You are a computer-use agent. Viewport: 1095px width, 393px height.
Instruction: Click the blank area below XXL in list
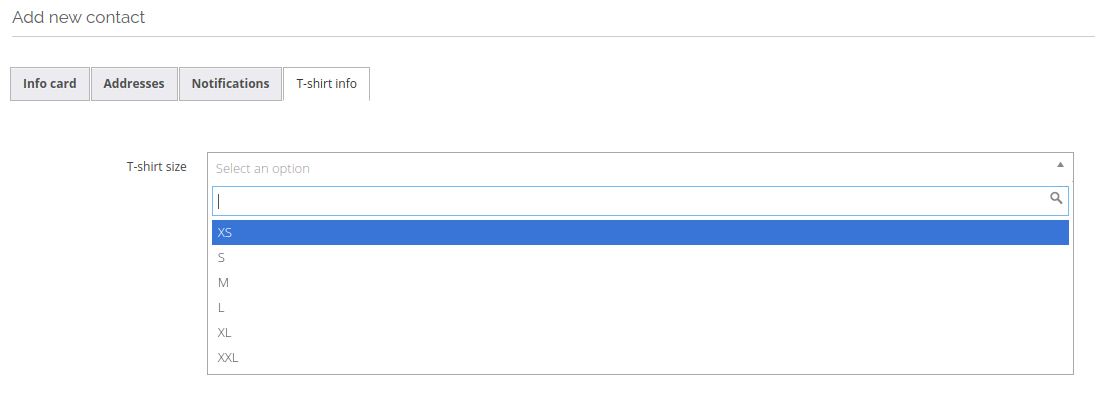640,372
